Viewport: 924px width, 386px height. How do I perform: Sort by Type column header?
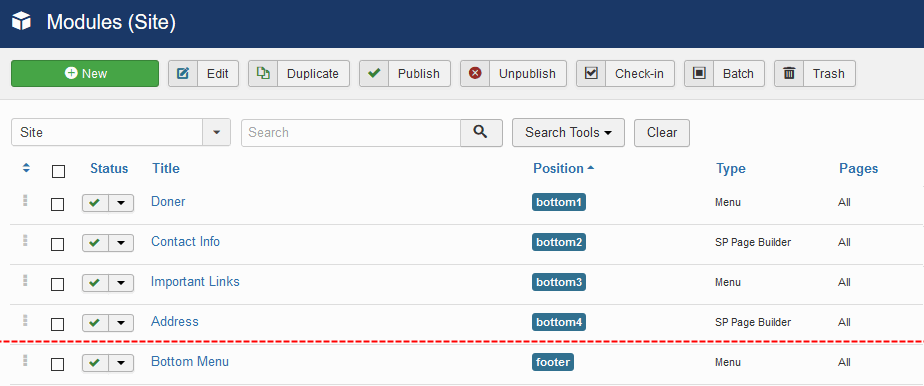[x=731, y=169]
